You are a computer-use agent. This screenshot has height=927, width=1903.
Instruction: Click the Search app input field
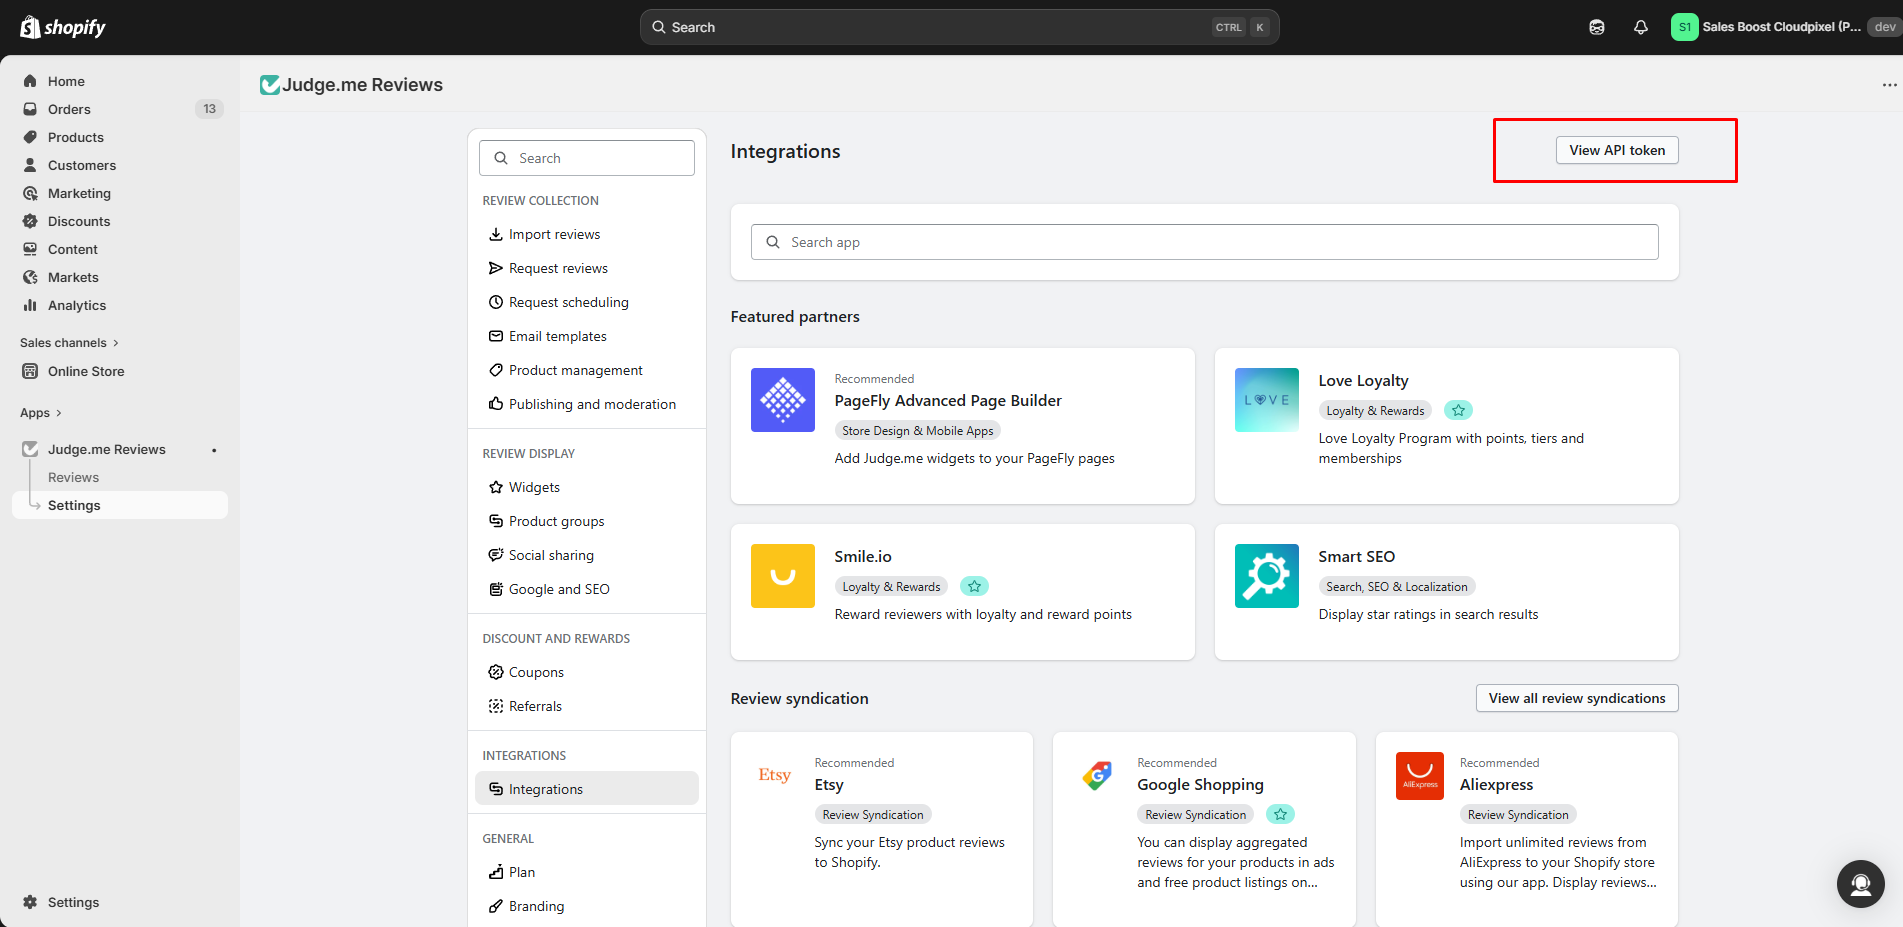tap(1204, 242)
